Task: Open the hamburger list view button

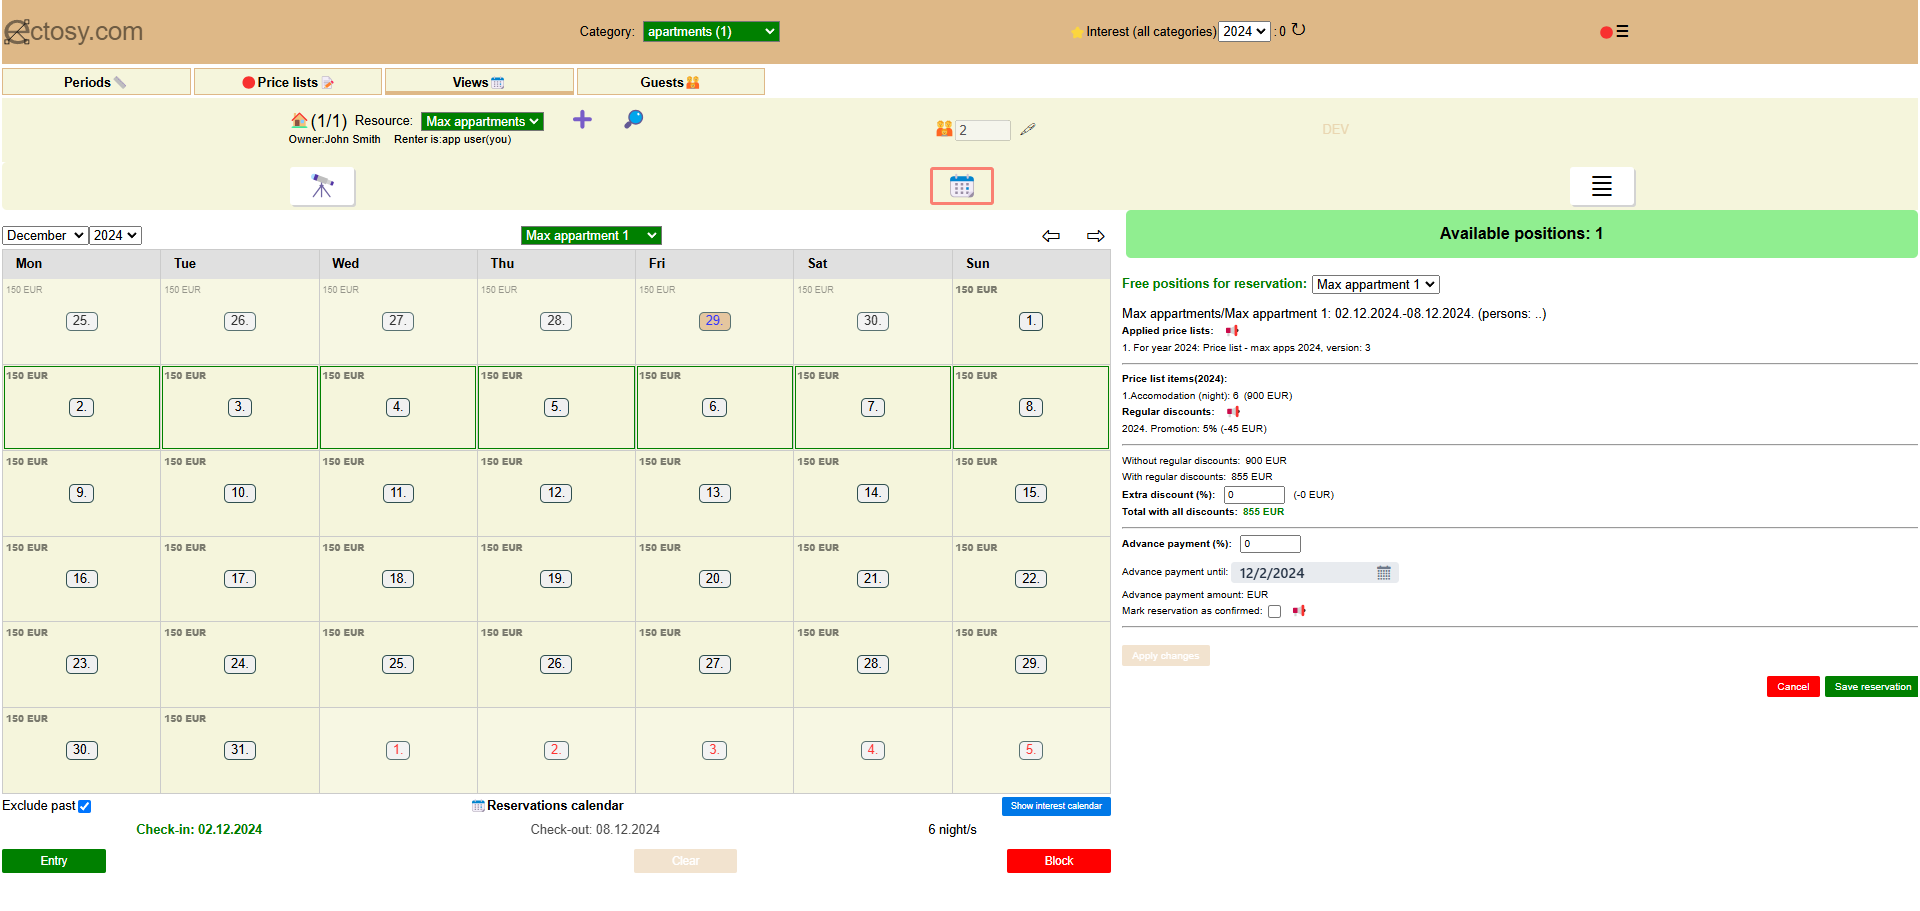Action: click(1601, 186)
